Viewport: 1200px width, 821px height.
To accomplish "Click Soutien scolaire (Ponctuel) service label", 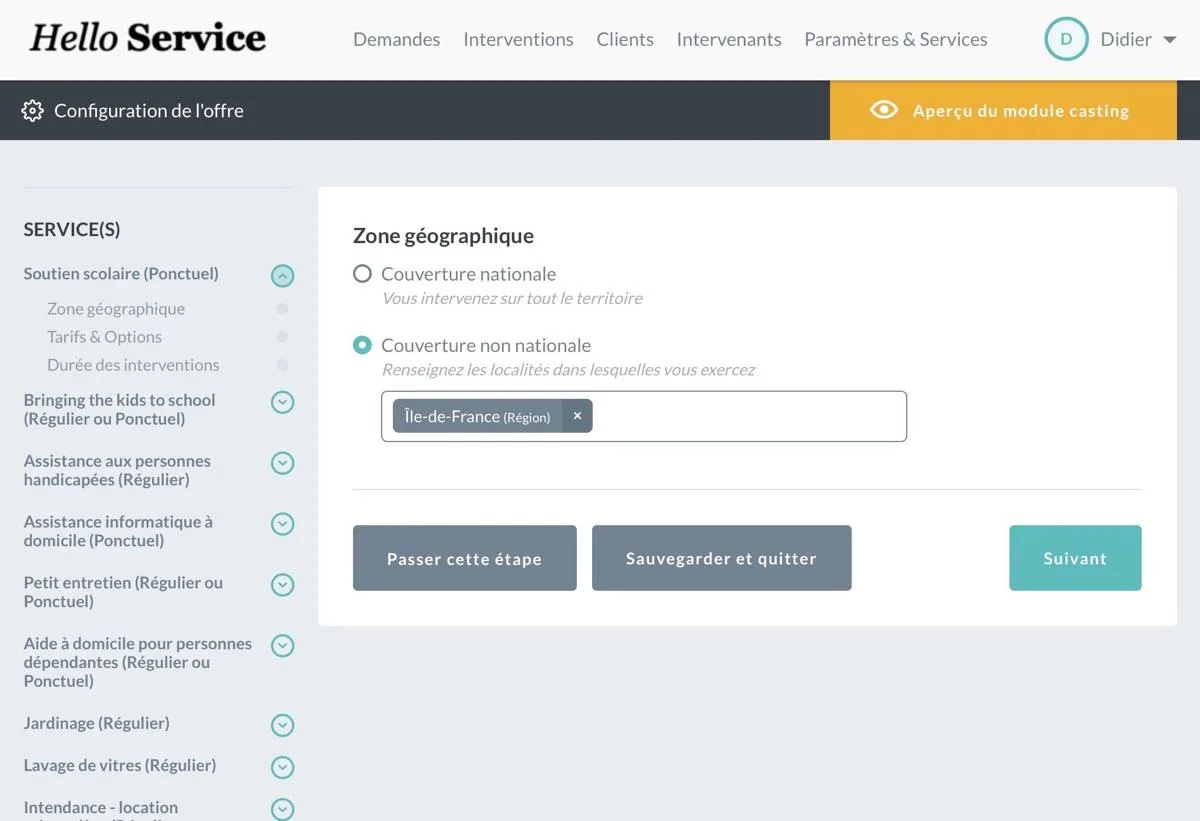I will click(121, 273).
